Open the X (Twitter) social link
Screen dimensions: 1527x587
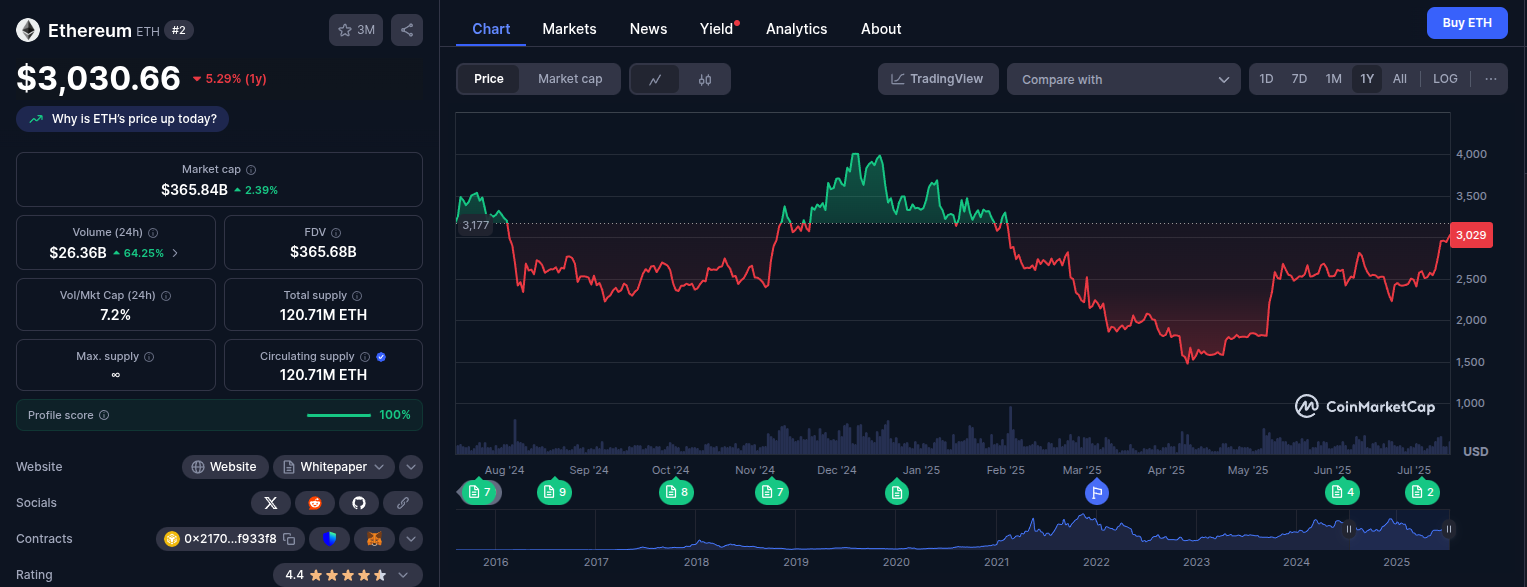tap(270, 503)
